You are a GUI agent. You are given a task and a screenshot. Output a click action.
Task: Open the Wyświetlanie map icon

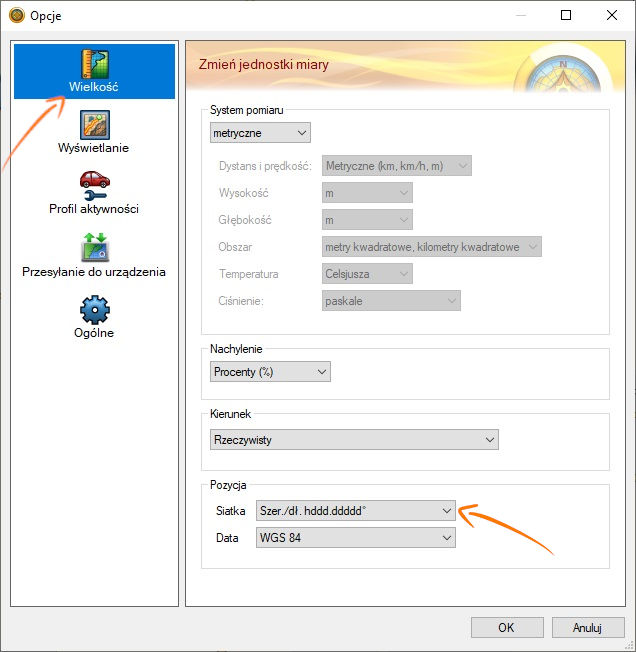tap(94, 124)
